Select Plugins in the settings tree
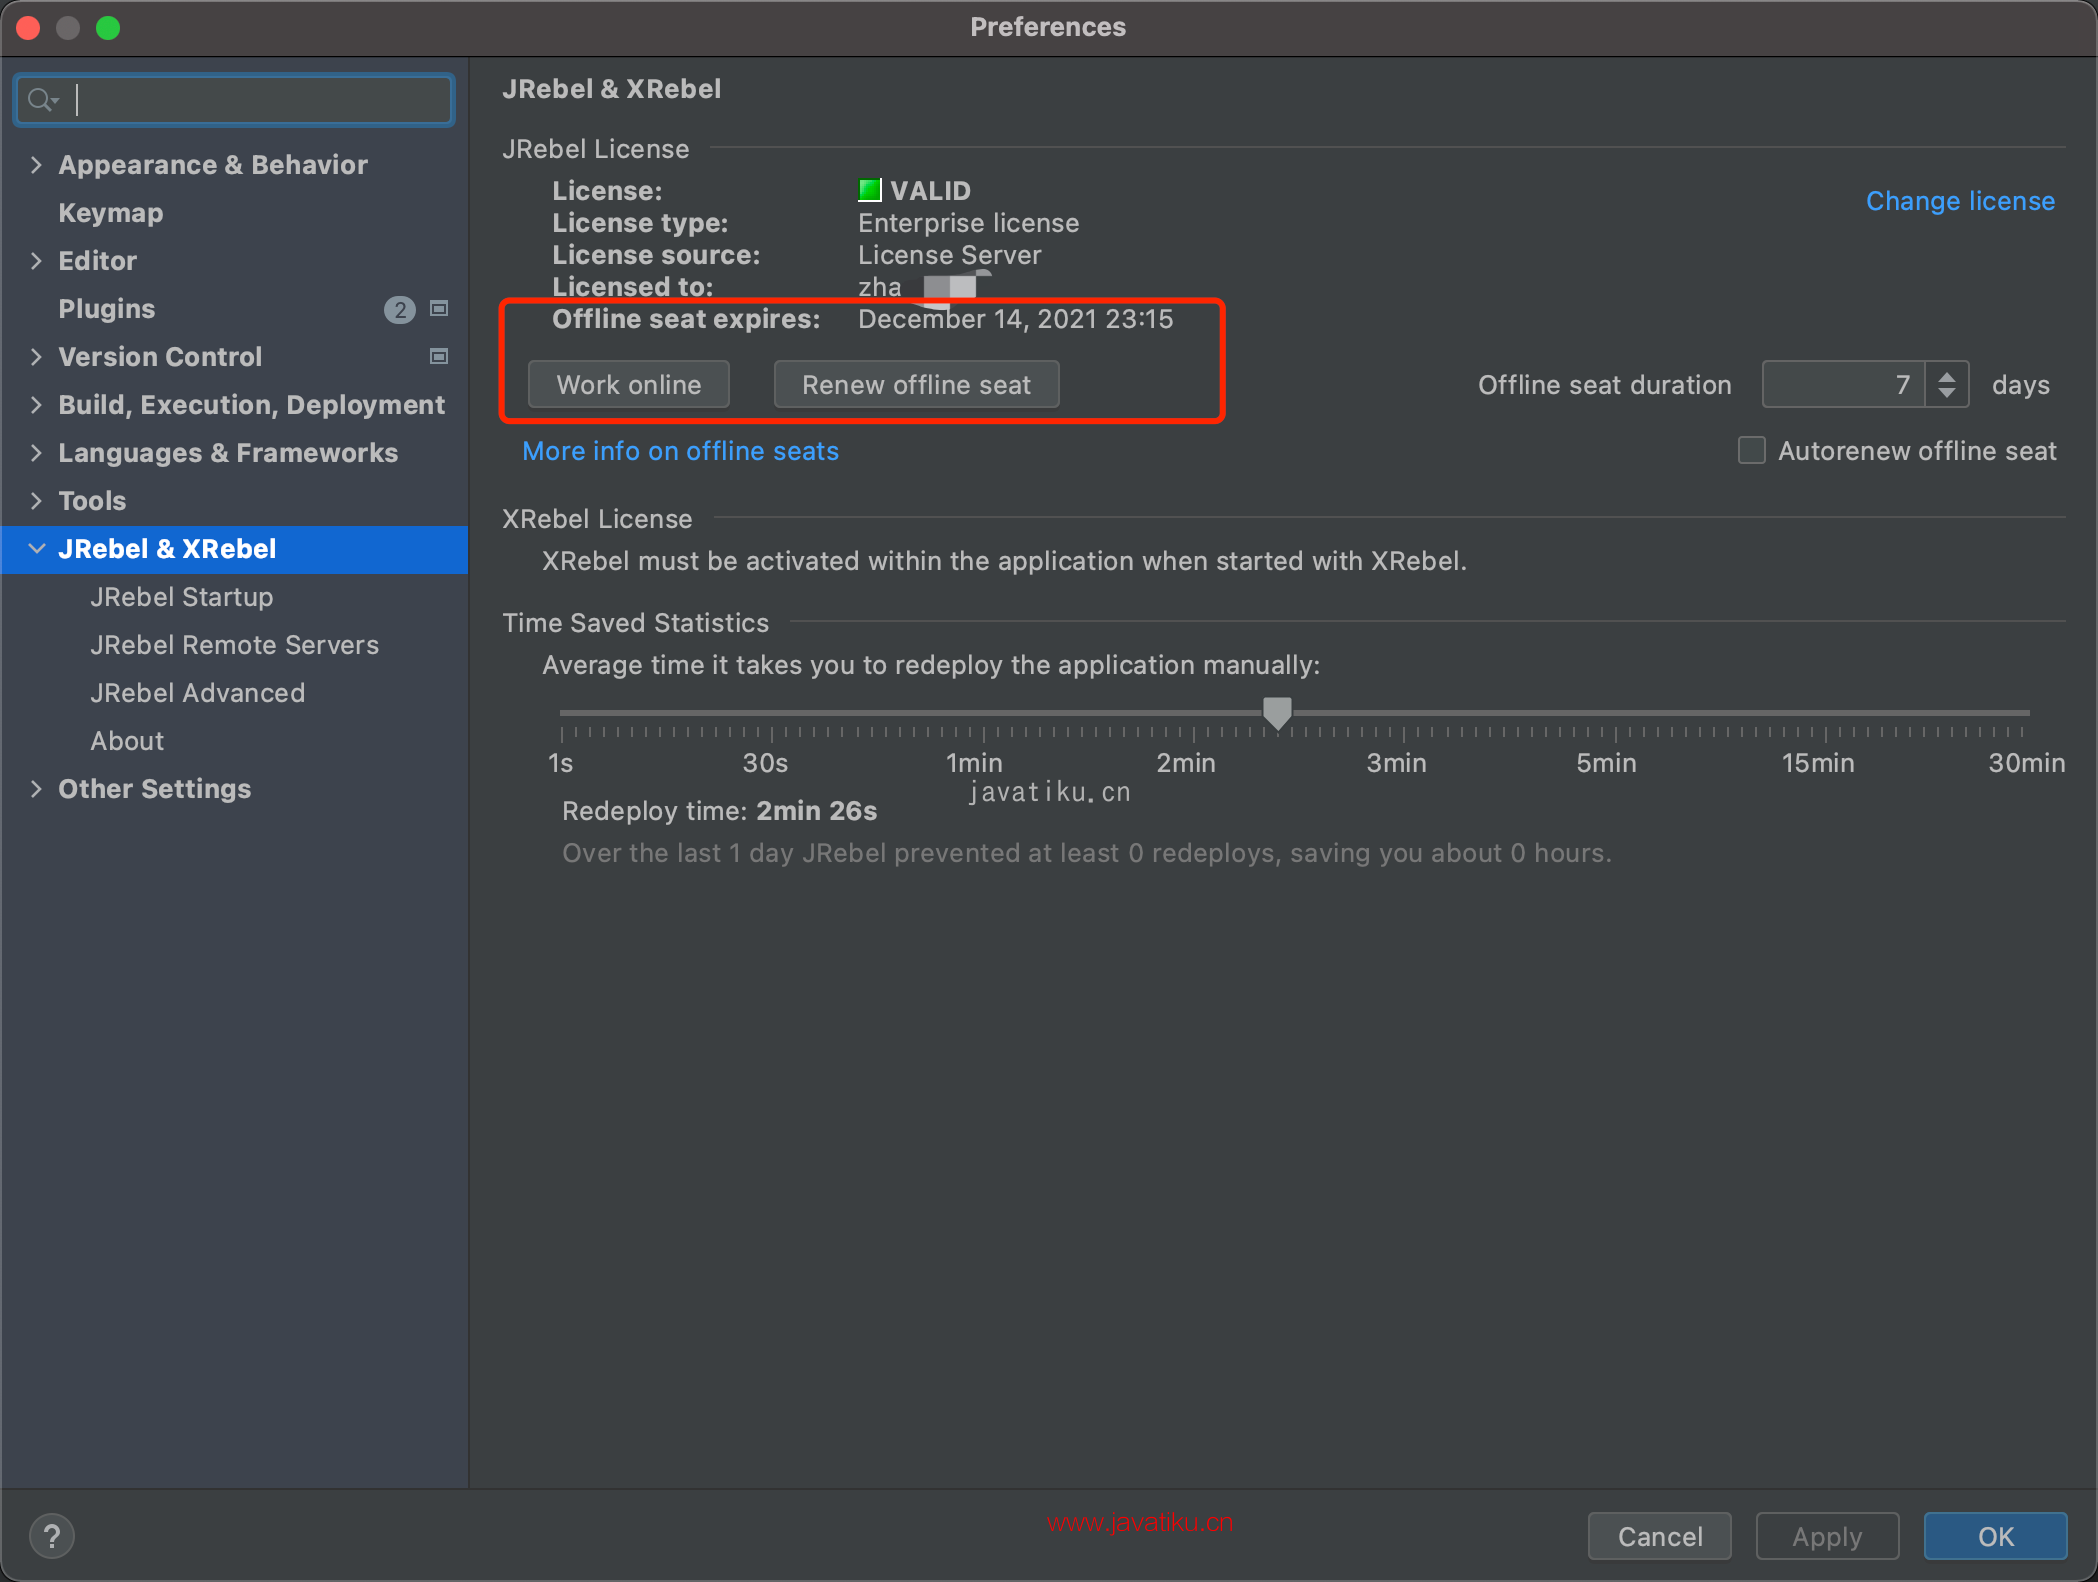The image size is (2098, 1582). (106, 308)
